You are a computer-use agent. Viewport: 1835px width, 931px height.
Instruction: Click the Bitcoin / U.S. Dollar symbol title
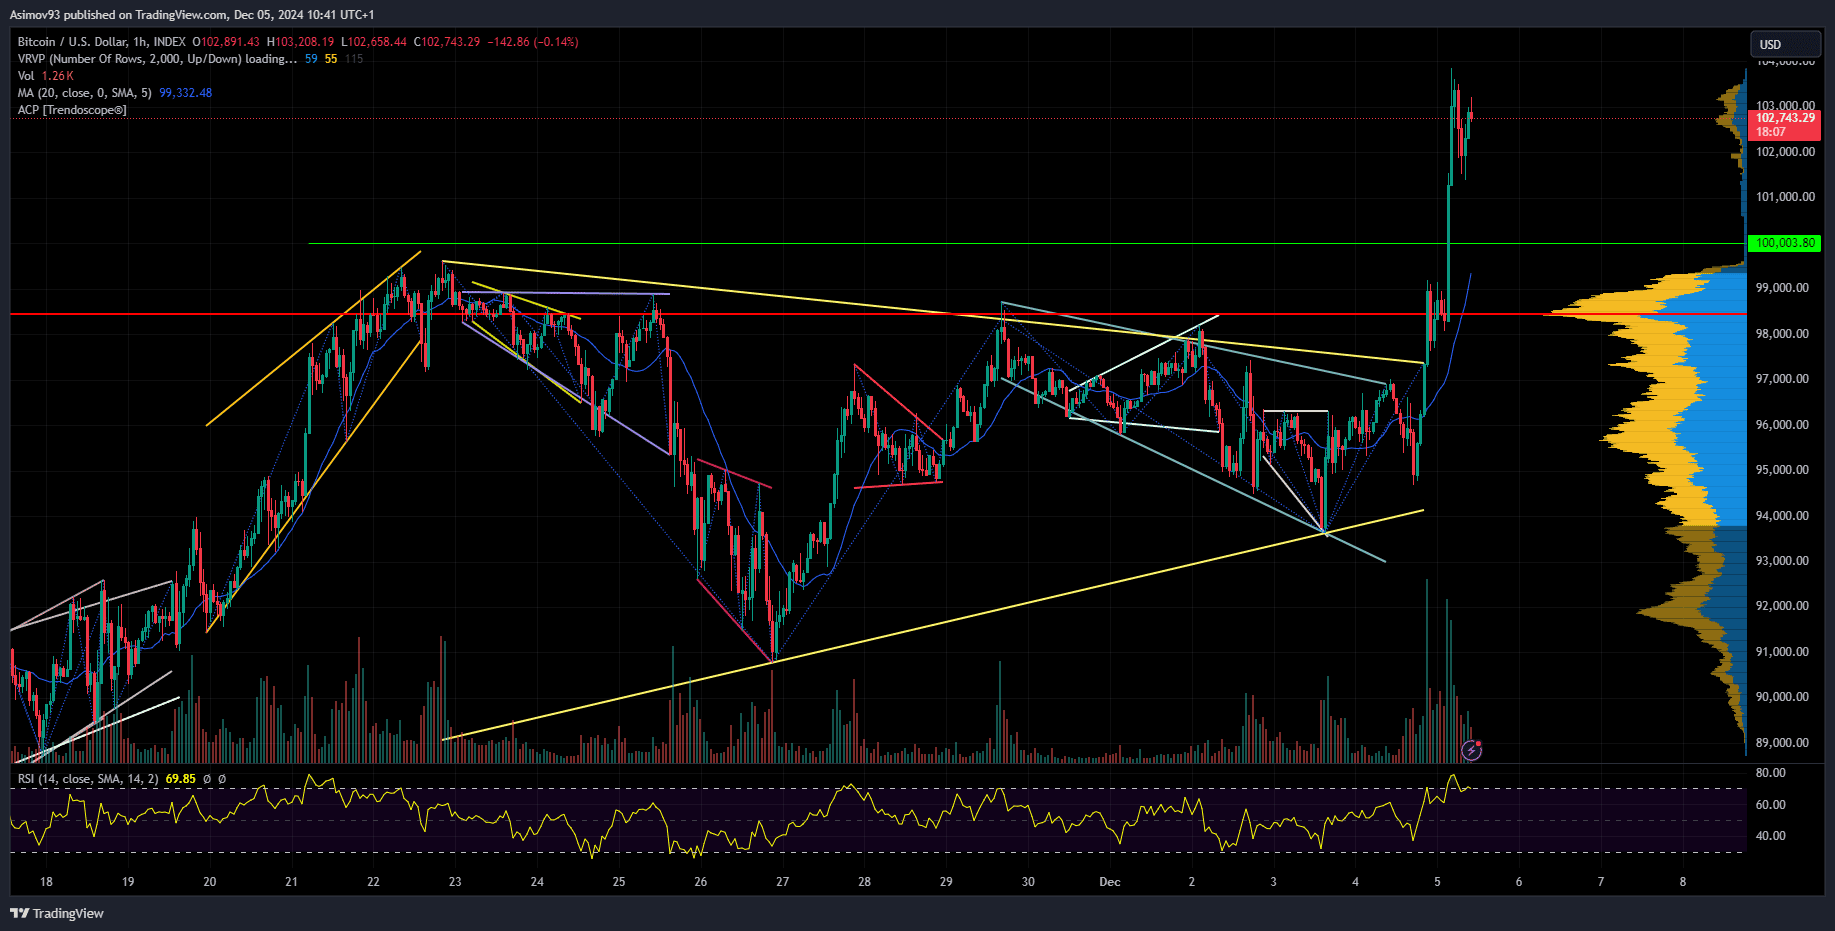(101, 42)
